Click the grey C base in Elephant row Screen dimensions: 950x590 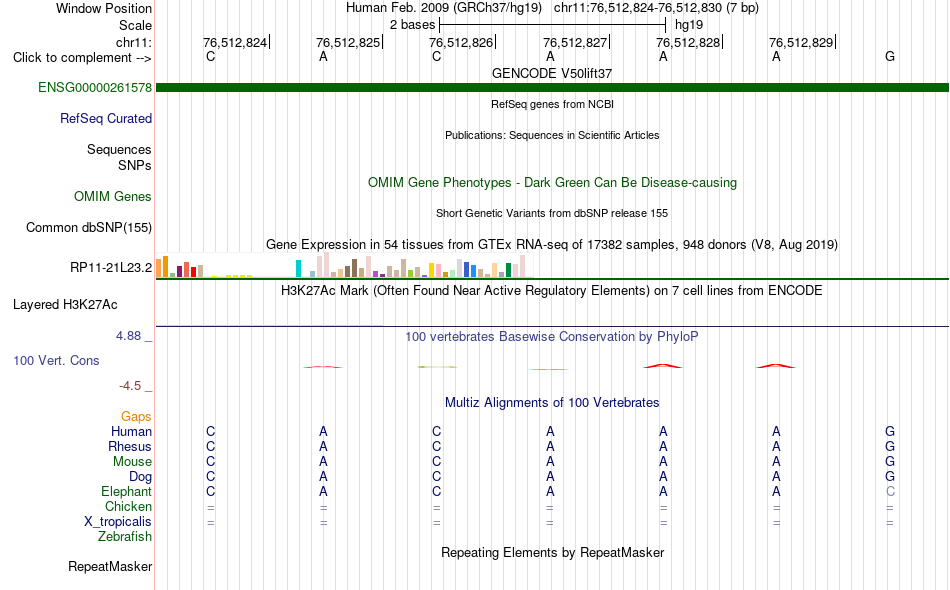889,491
